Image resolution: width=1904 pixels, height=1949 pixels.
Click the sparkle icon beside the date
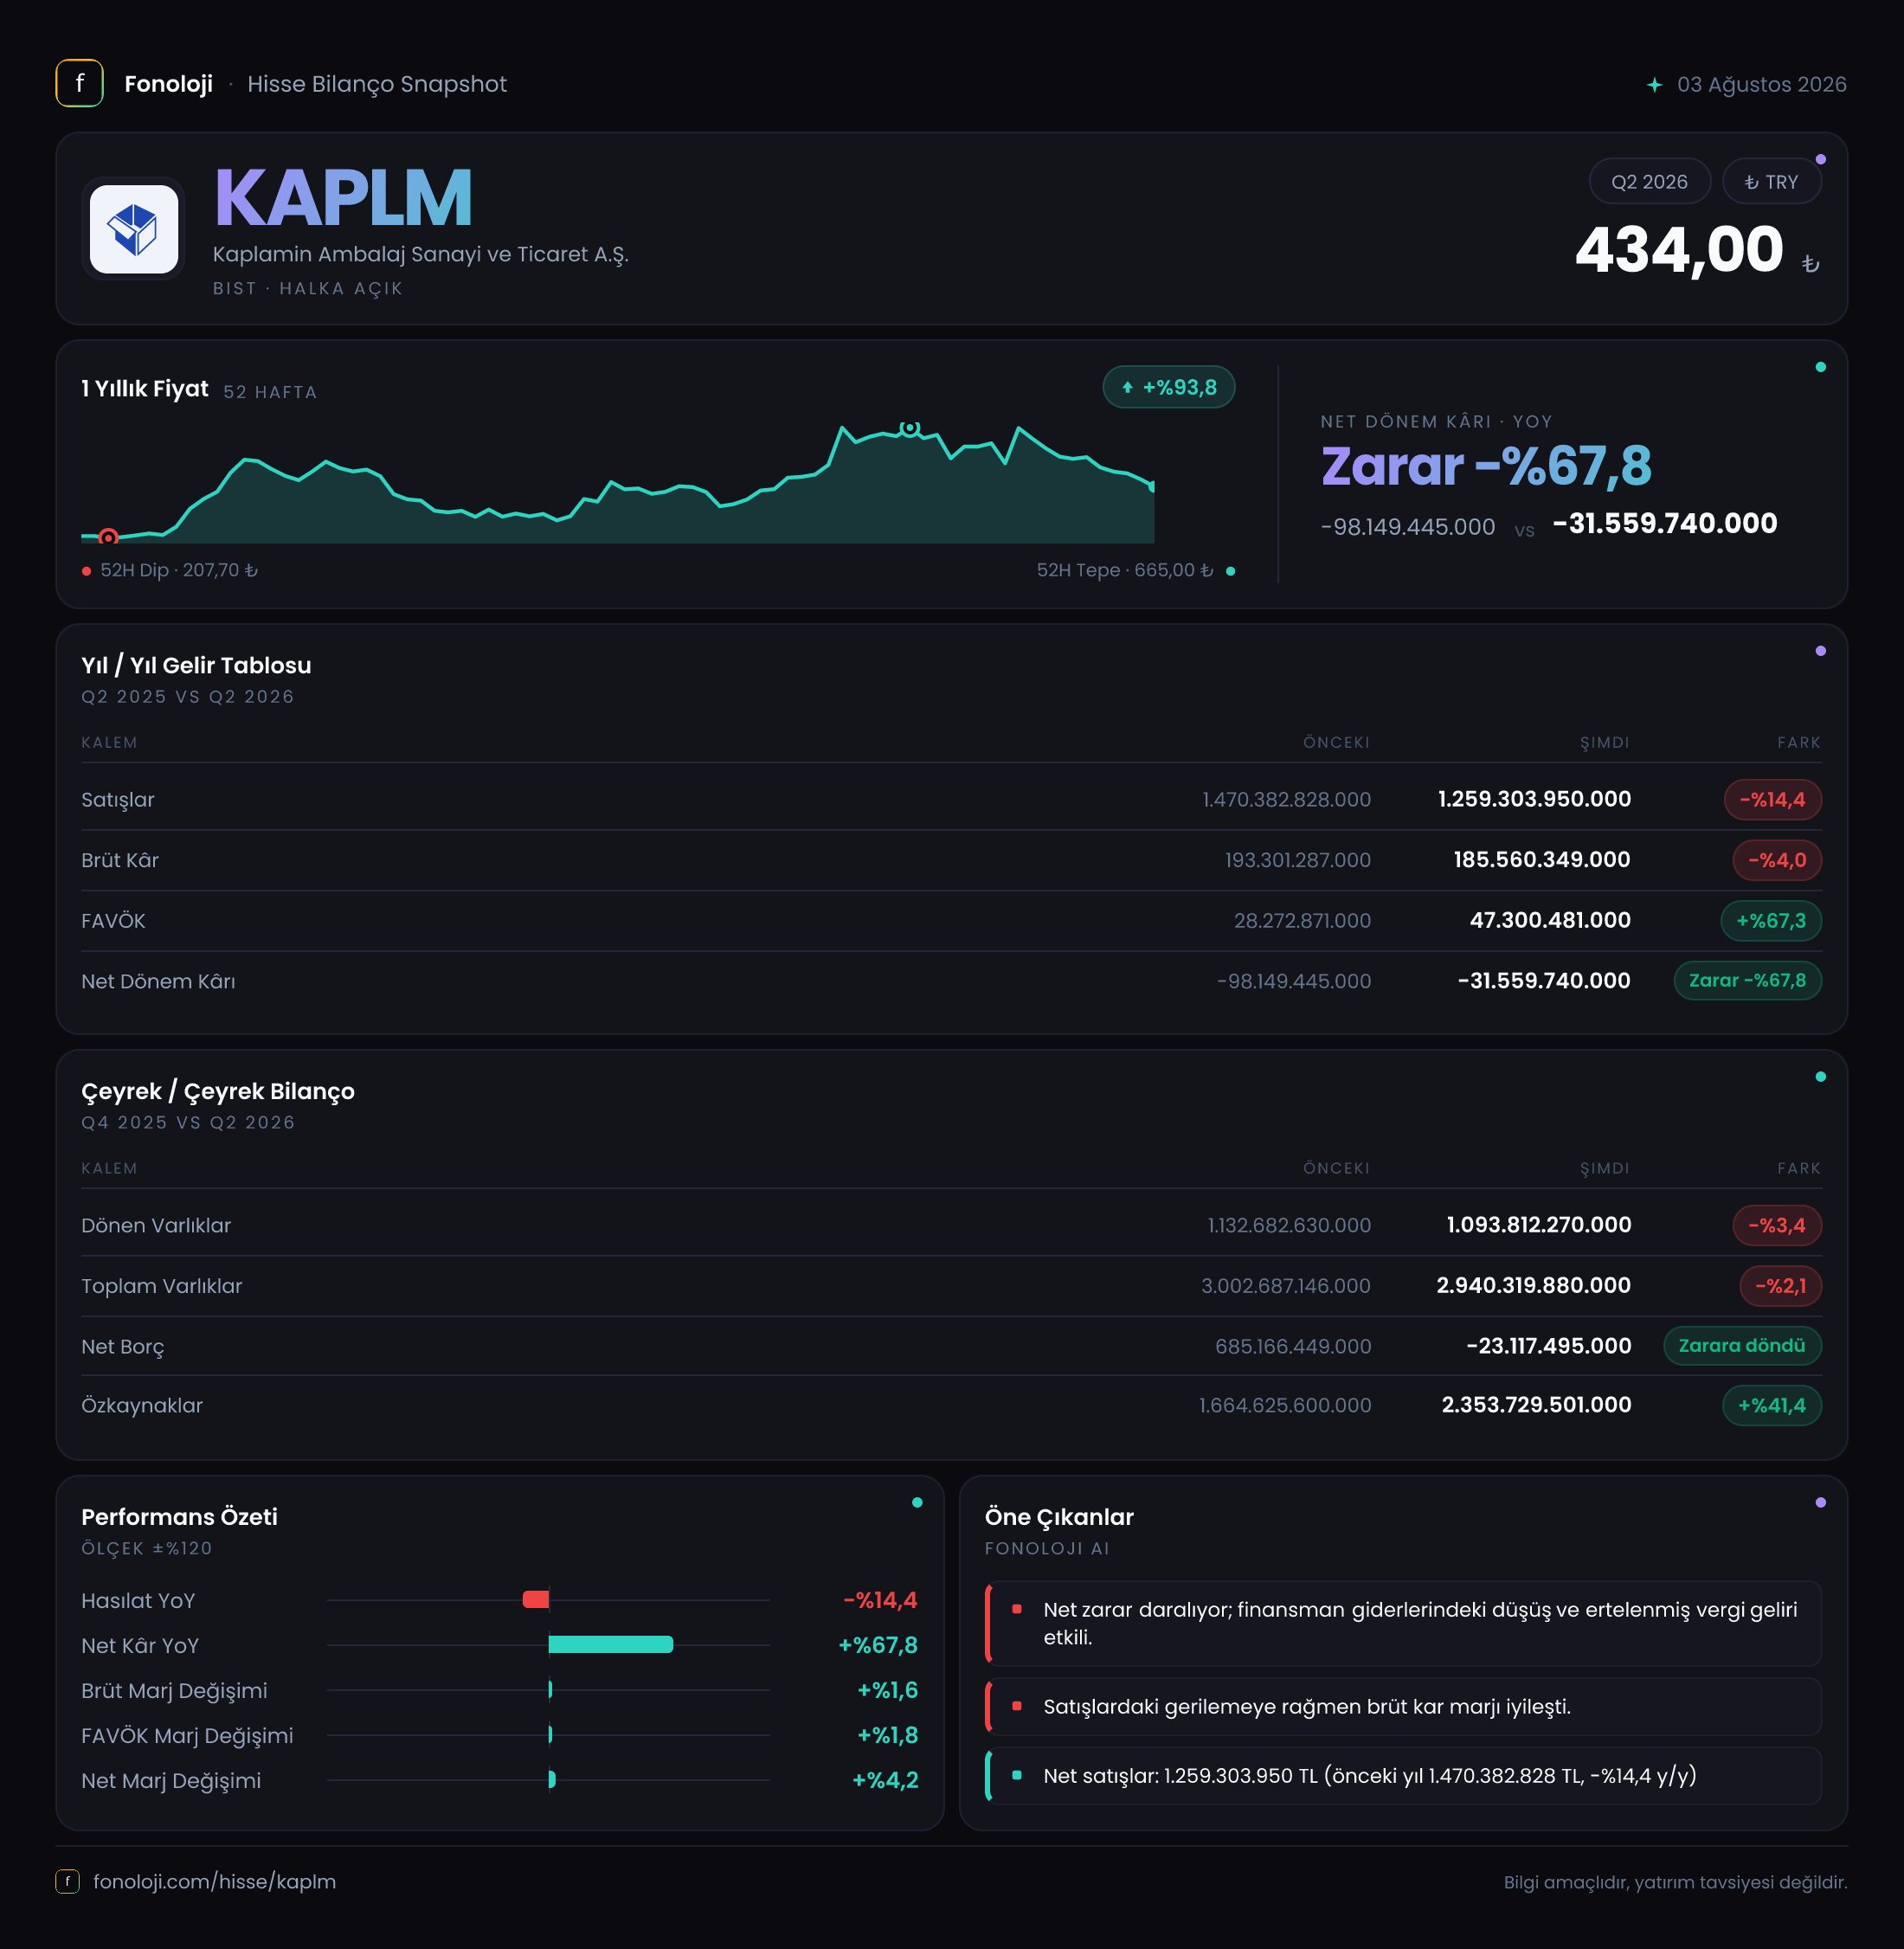[x=1654, y=85]
